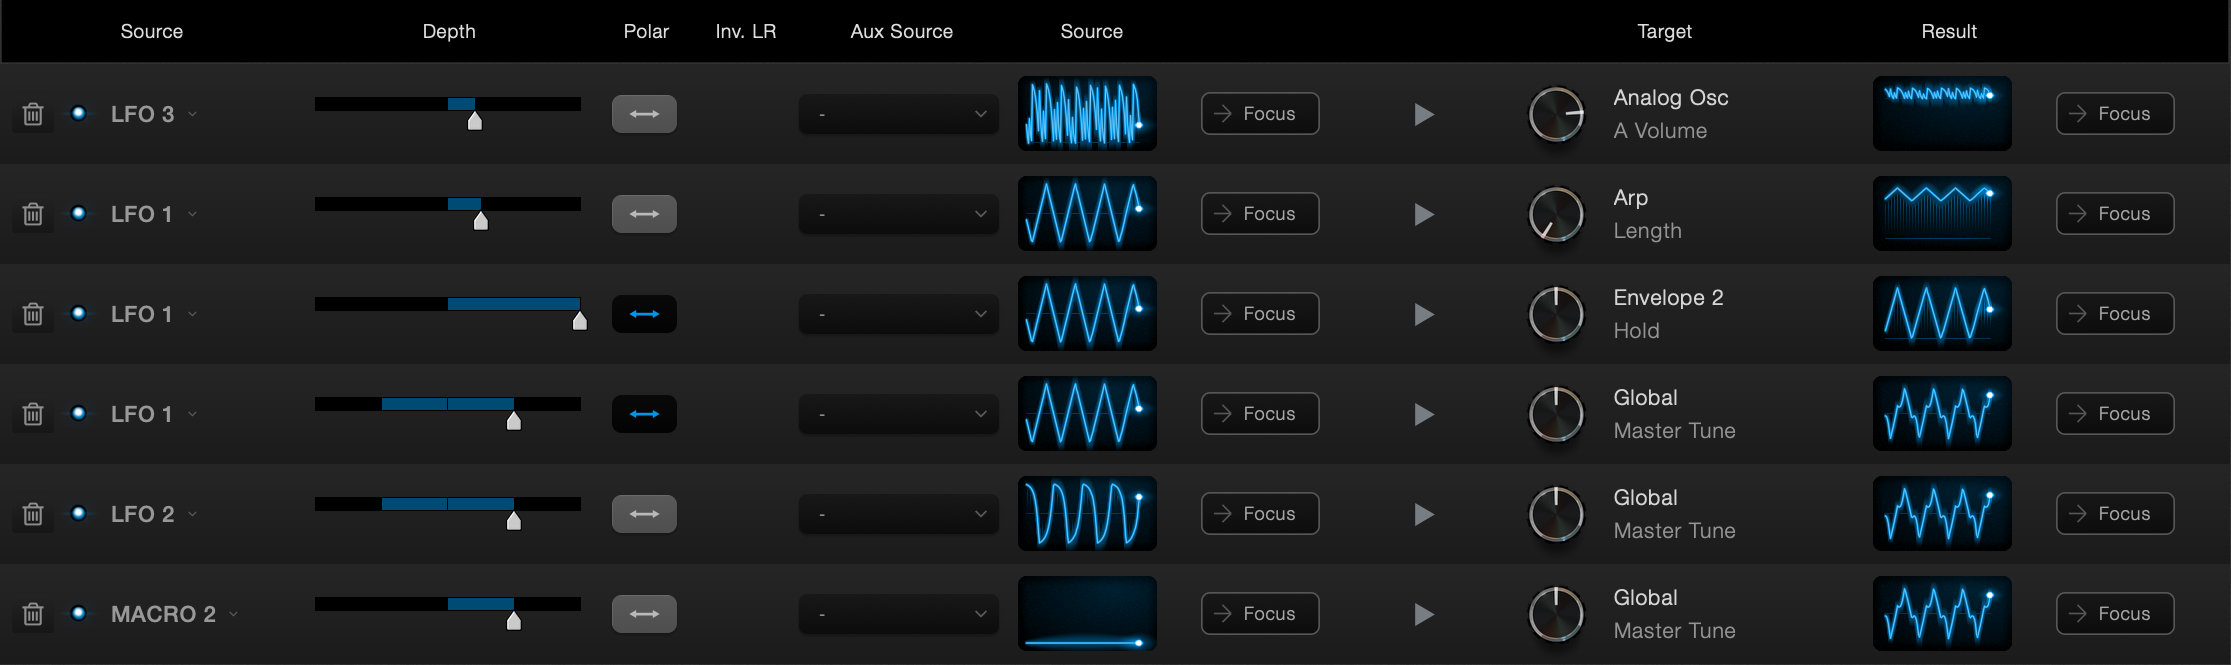Viewport: 2231px width, 665px height.
Task: Click the Target column header
Action: (1664, 31)
